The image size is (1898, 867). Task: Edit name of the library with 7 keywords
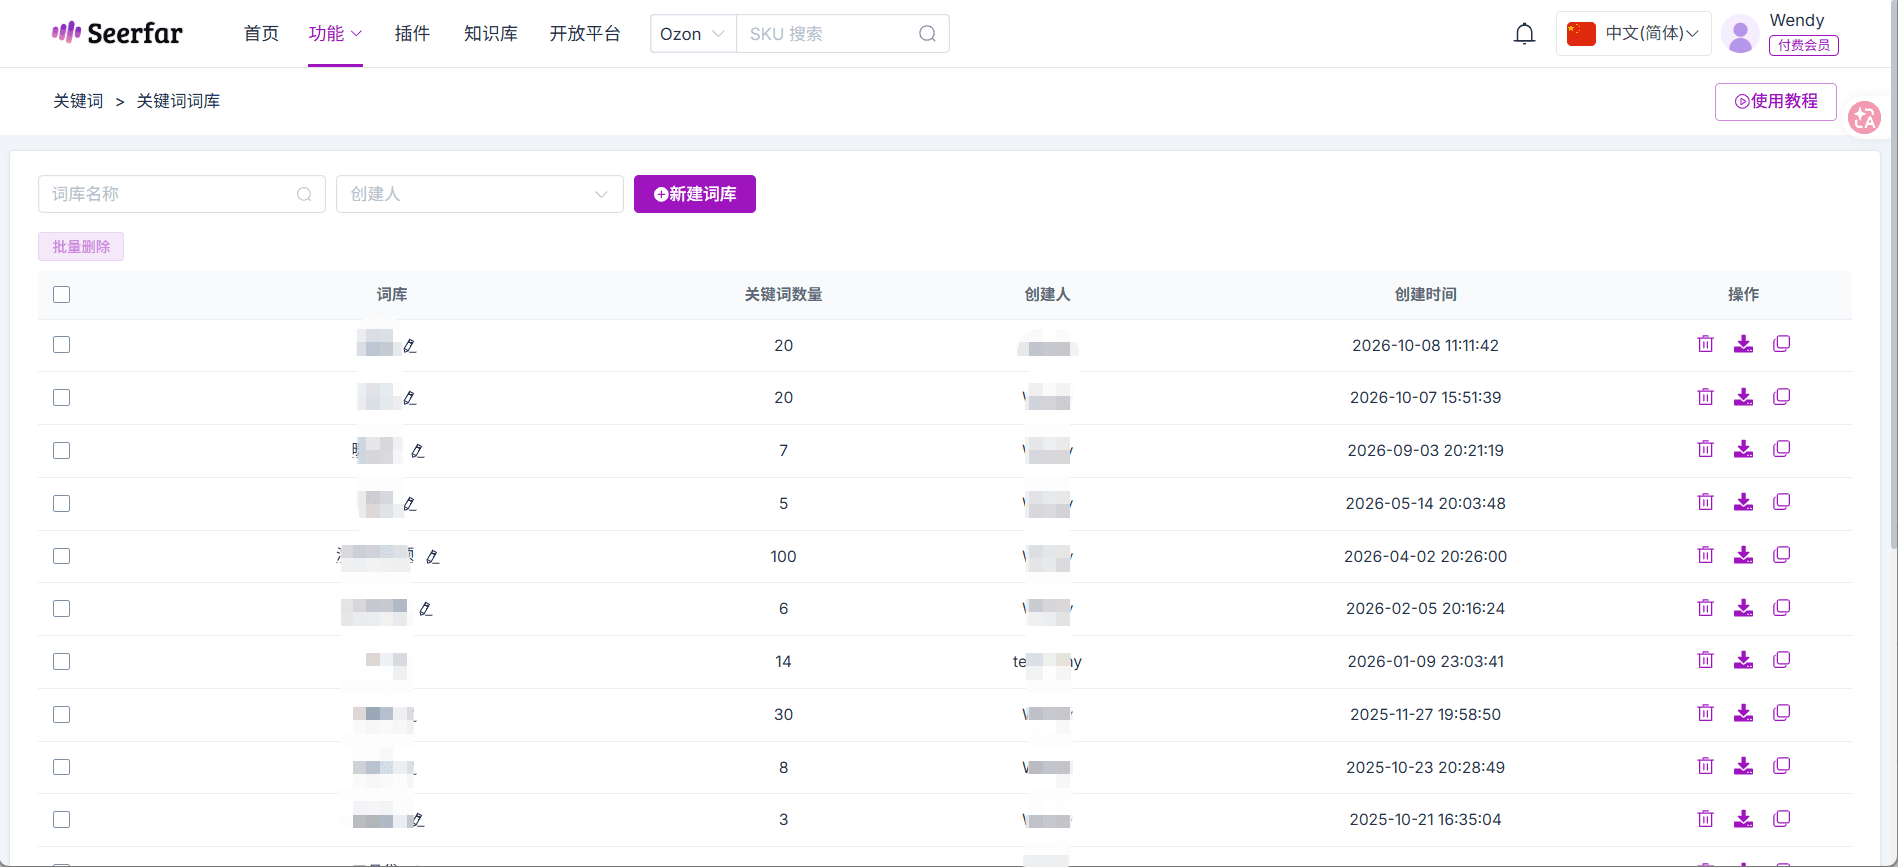[418, 451]
